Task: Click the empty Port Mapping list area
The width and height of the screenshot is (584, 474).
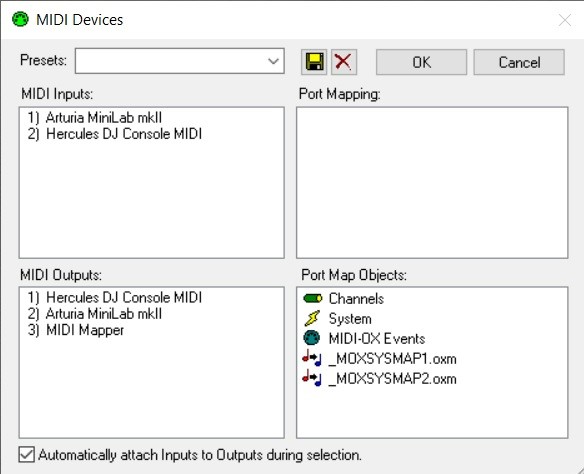Action: 432,182
